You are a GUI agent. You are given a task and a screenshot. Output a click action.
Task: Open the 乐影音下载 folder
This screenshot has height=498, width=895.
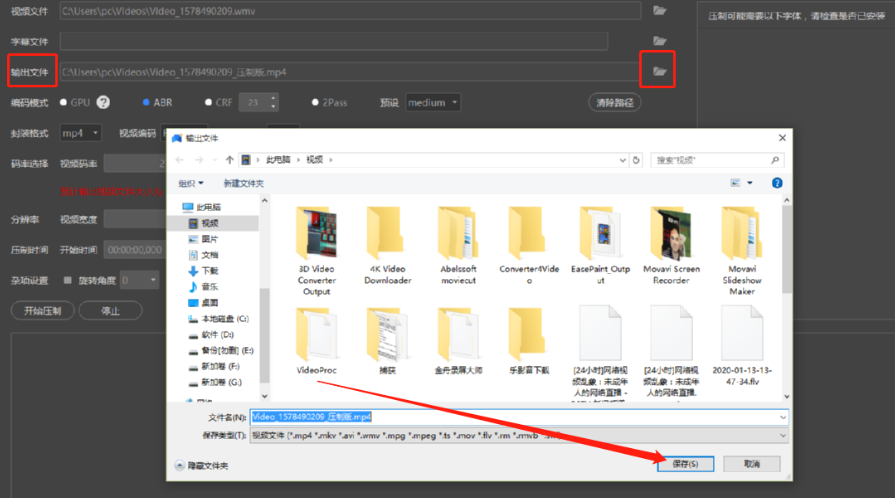pos(529,341)
